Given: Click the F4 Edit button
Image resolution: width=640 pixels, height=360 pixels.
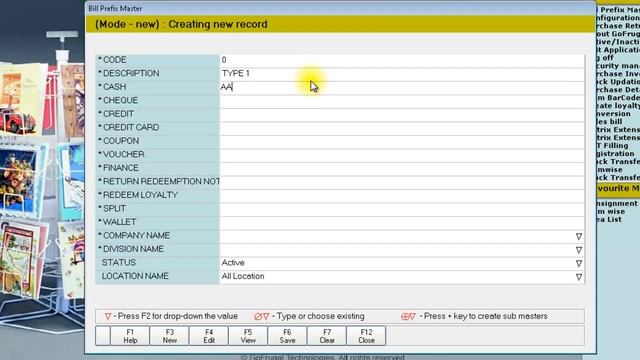Looking at the screenshot, I should click(209, 336).
